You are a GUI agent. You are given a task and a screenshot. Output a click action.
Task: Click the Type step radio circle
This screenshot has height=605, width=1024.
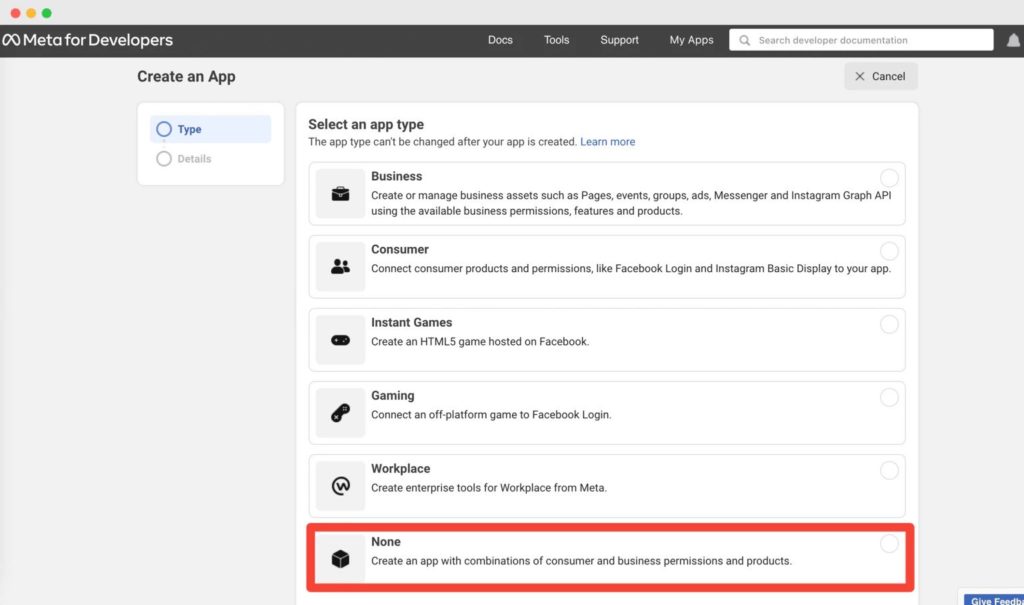(164, 129)
